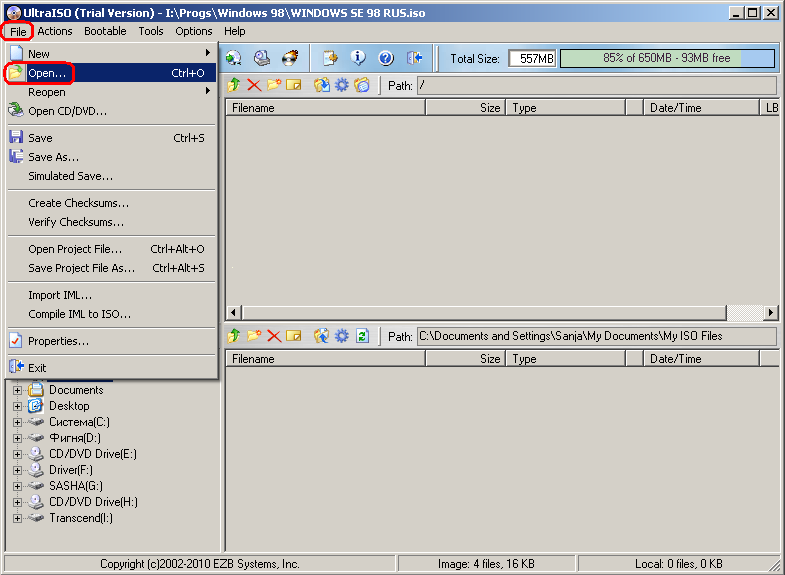Expand the Система(C:) drive node

(x=18, y=422)
